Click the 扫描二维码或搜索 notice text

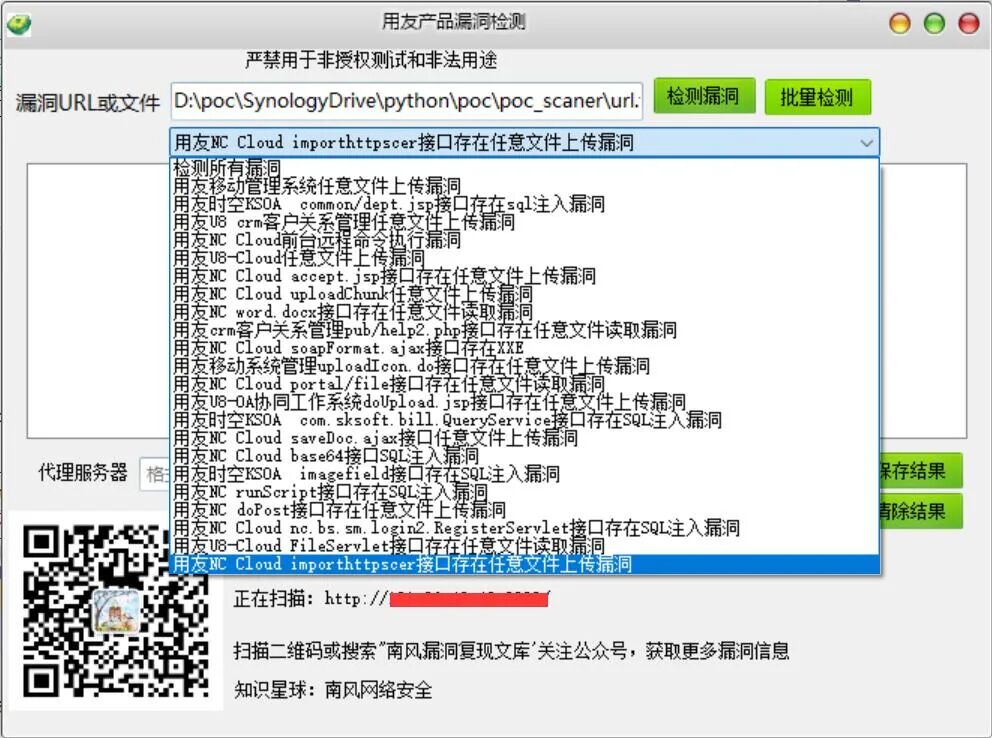(x=511, y=650)
